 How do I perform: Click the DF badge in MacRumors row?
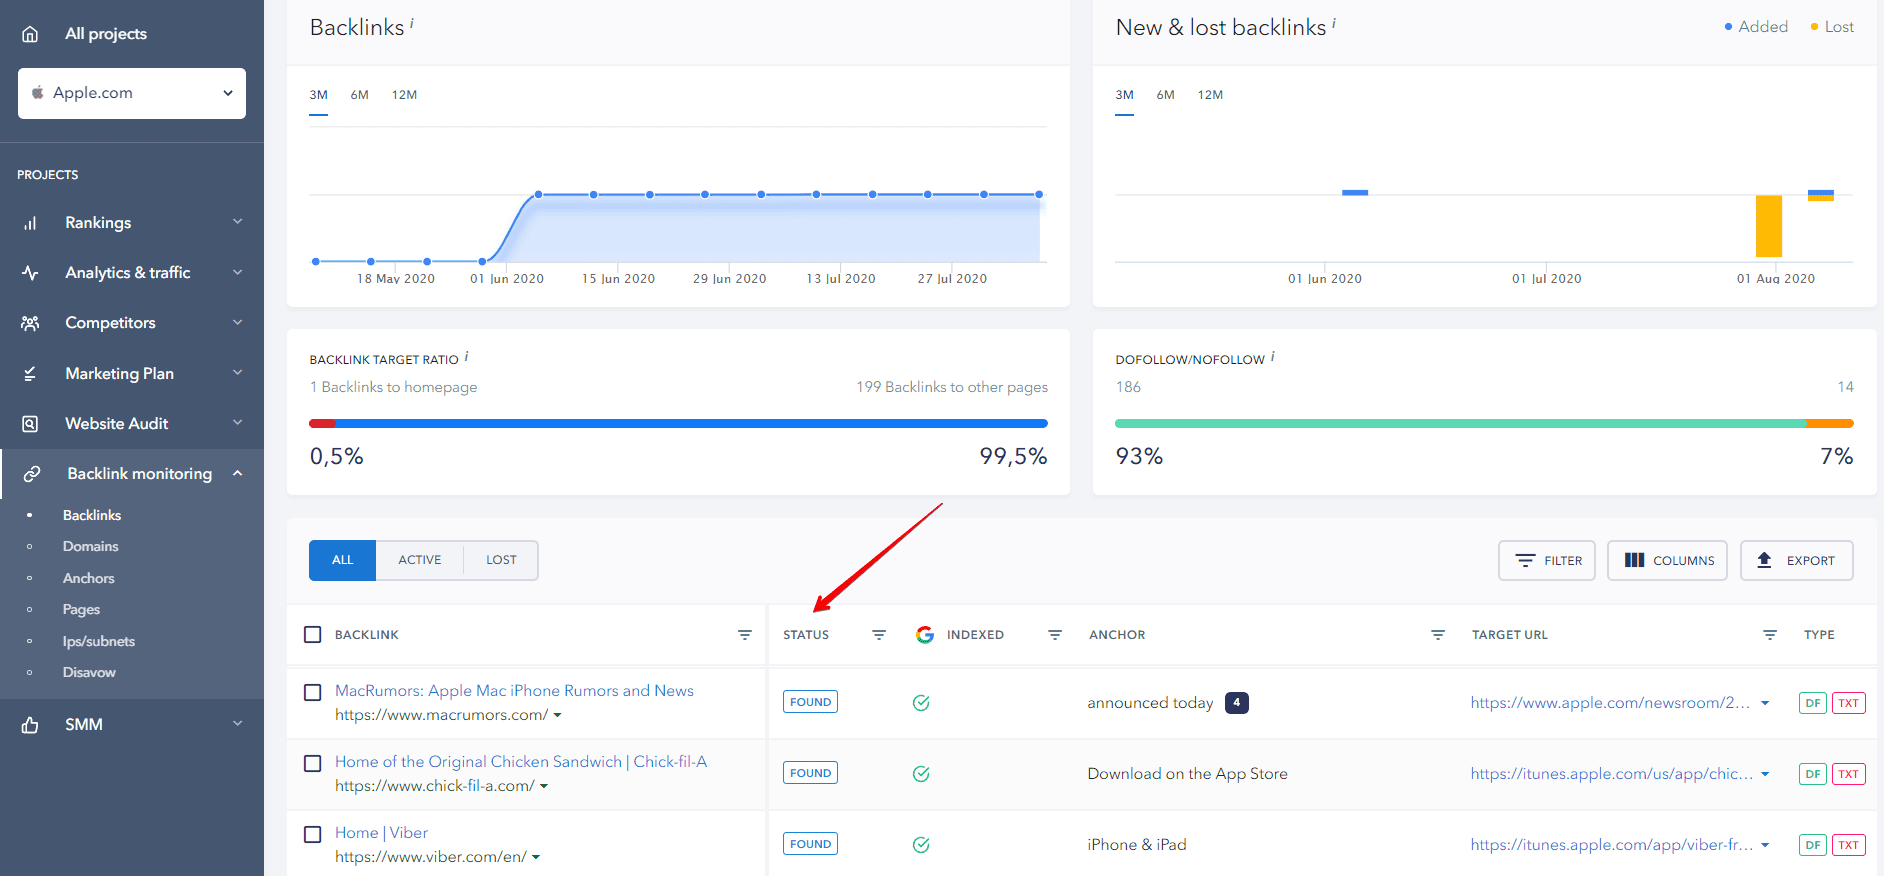coord(1813,703)
